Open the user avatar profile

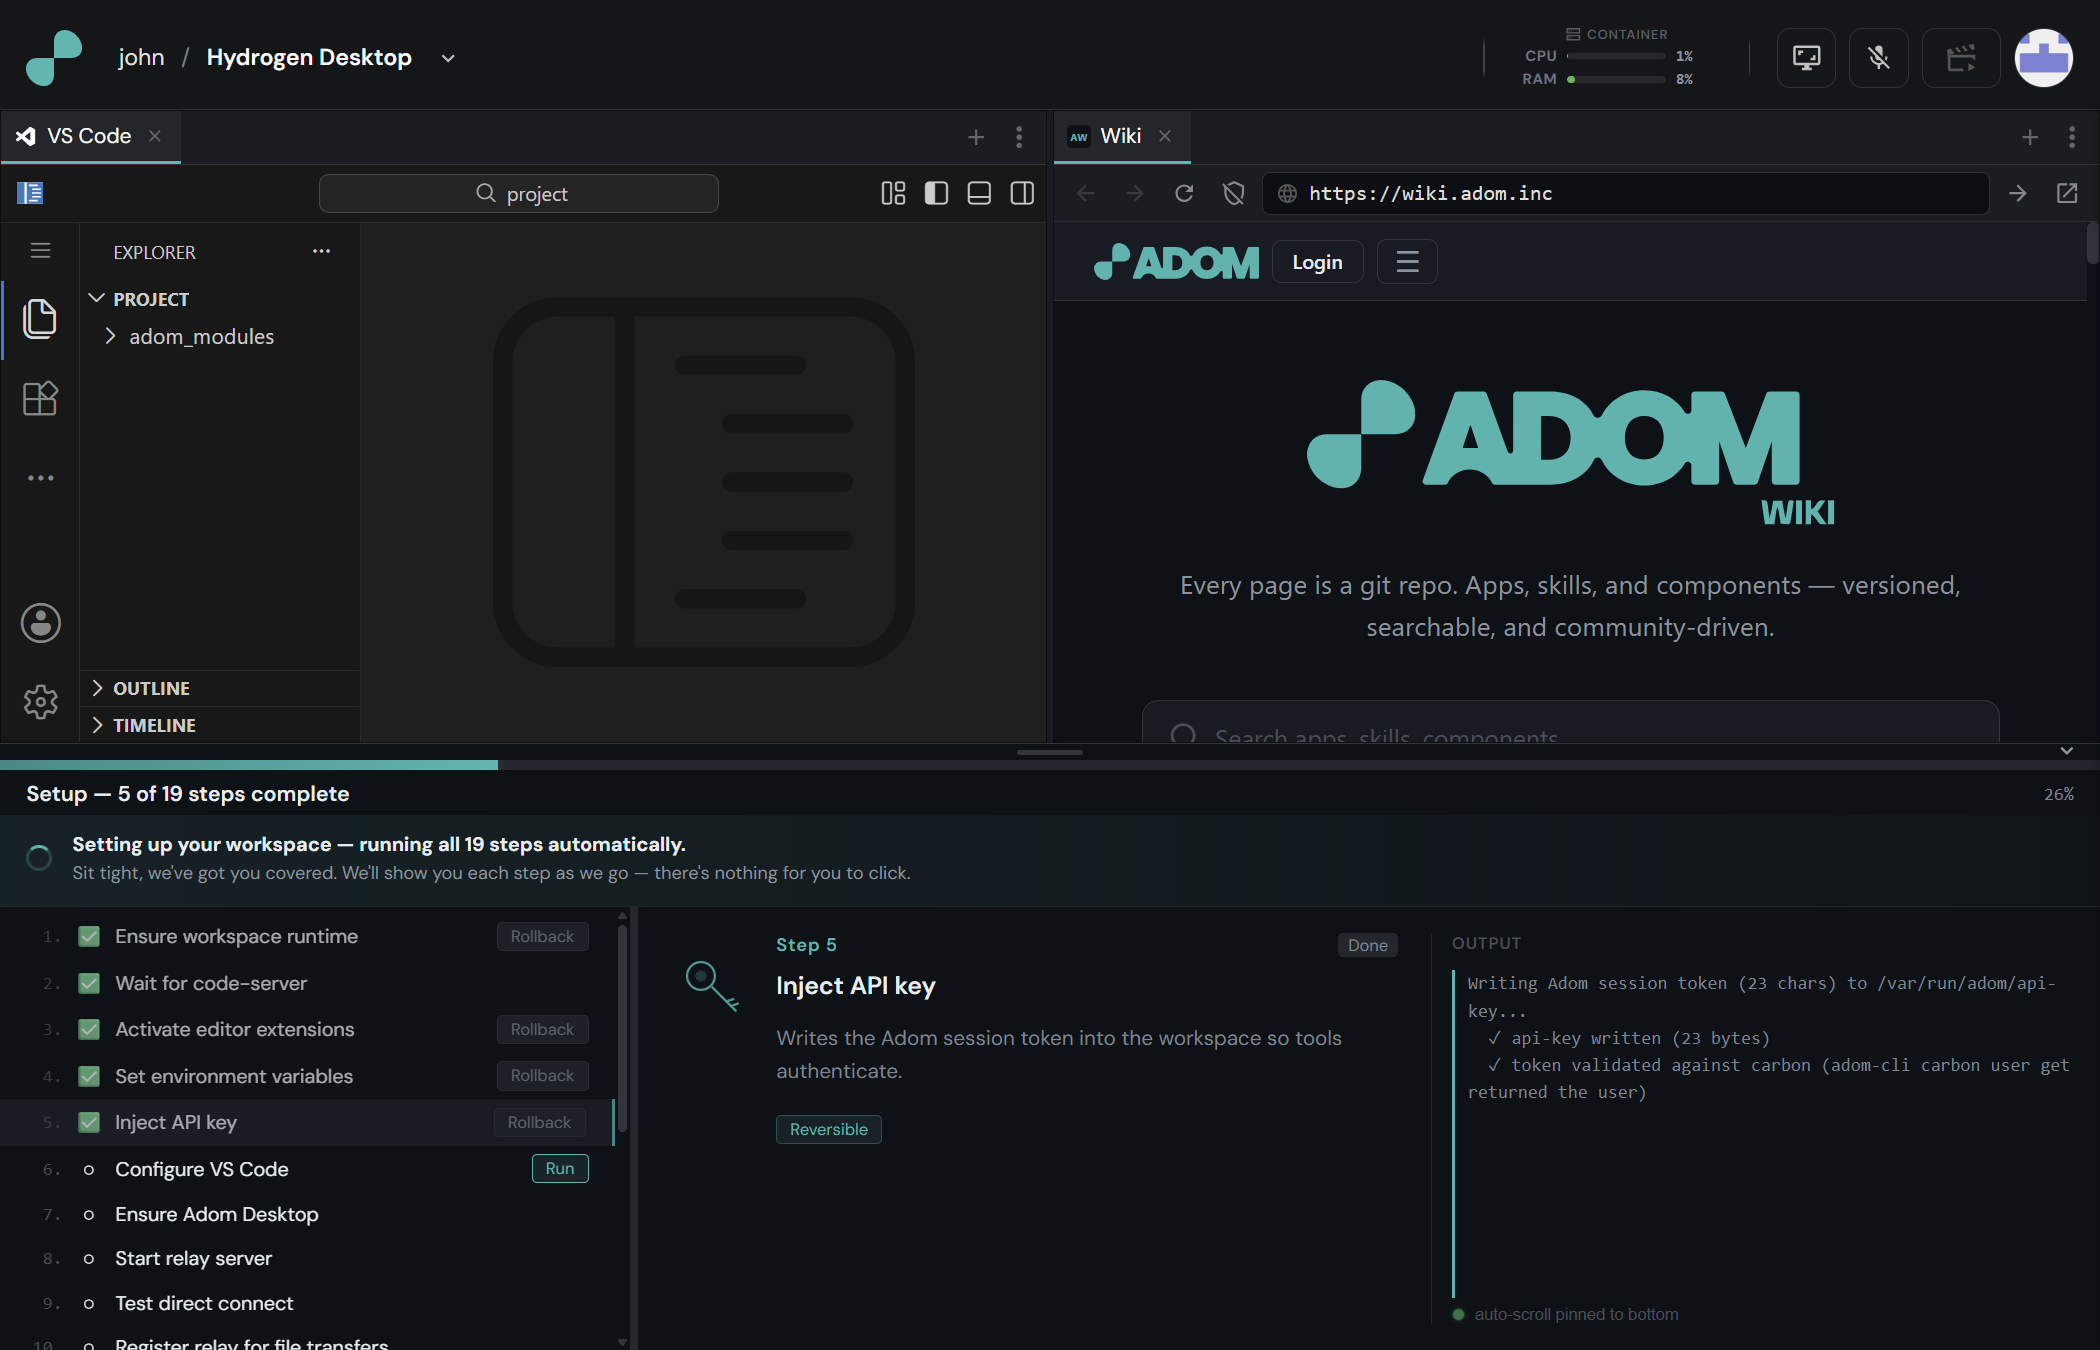2044,58
